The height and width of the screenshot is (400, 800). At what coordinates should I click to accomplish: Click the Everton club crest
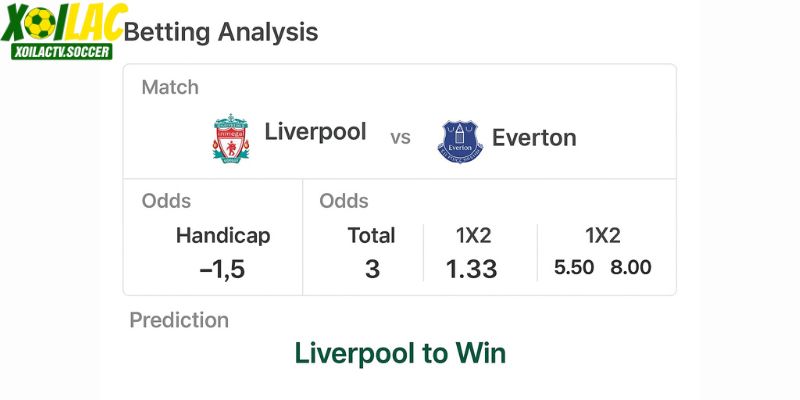(460, 139)
